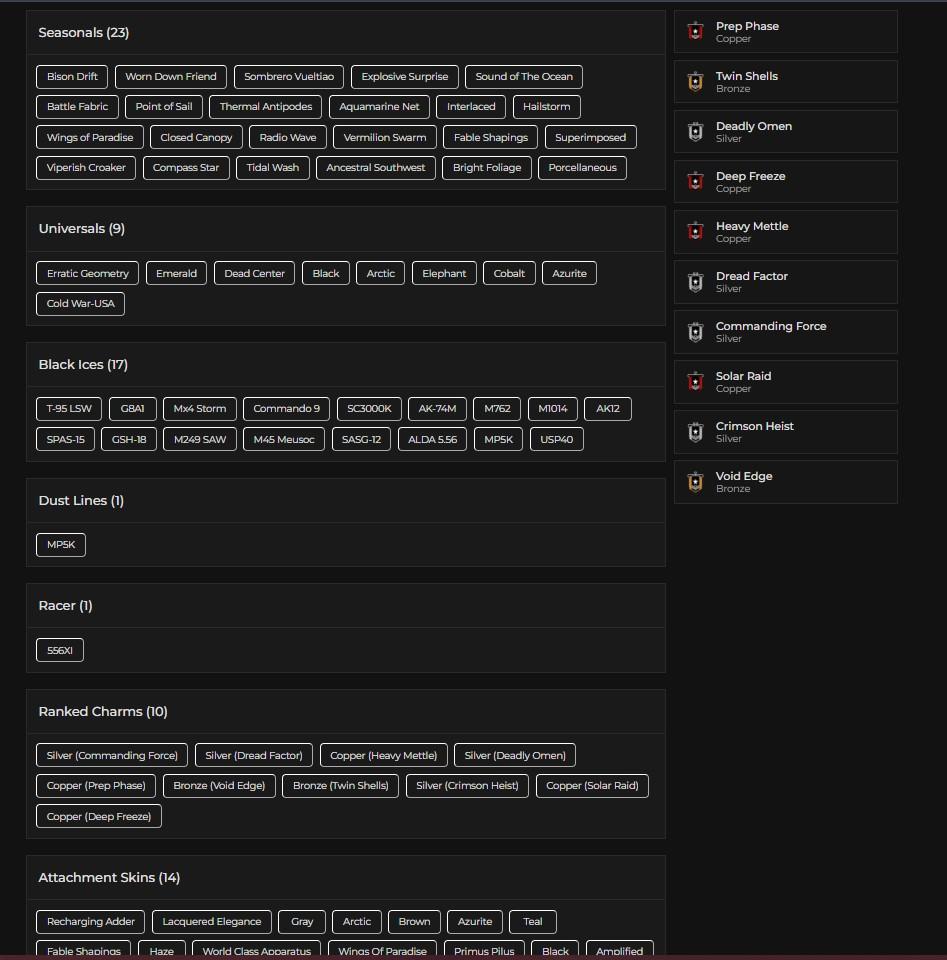Select the Cold War-USA tag

click(81, 304)
